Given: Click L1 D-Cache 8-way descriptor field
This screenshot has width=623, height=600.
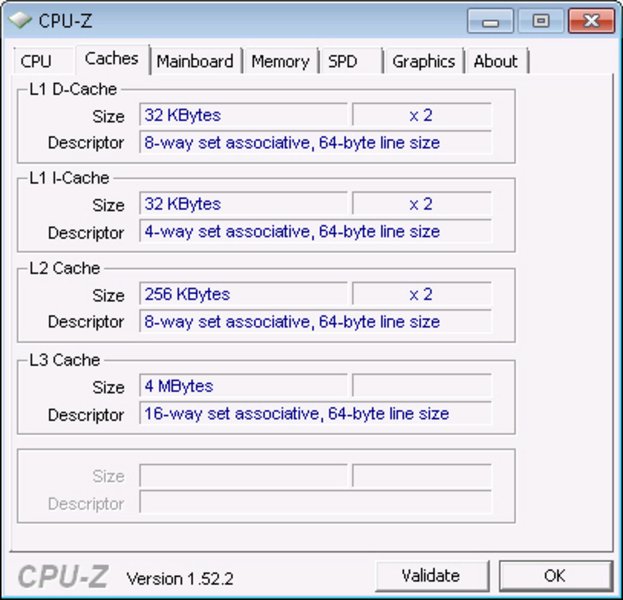Looking at the screenshot, I should 315,142.
